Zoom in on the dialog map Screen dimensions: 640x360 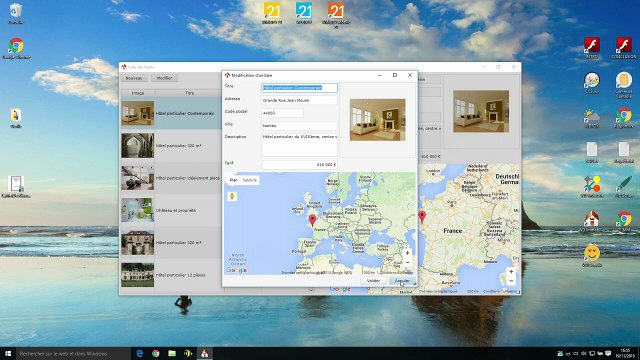407,253
